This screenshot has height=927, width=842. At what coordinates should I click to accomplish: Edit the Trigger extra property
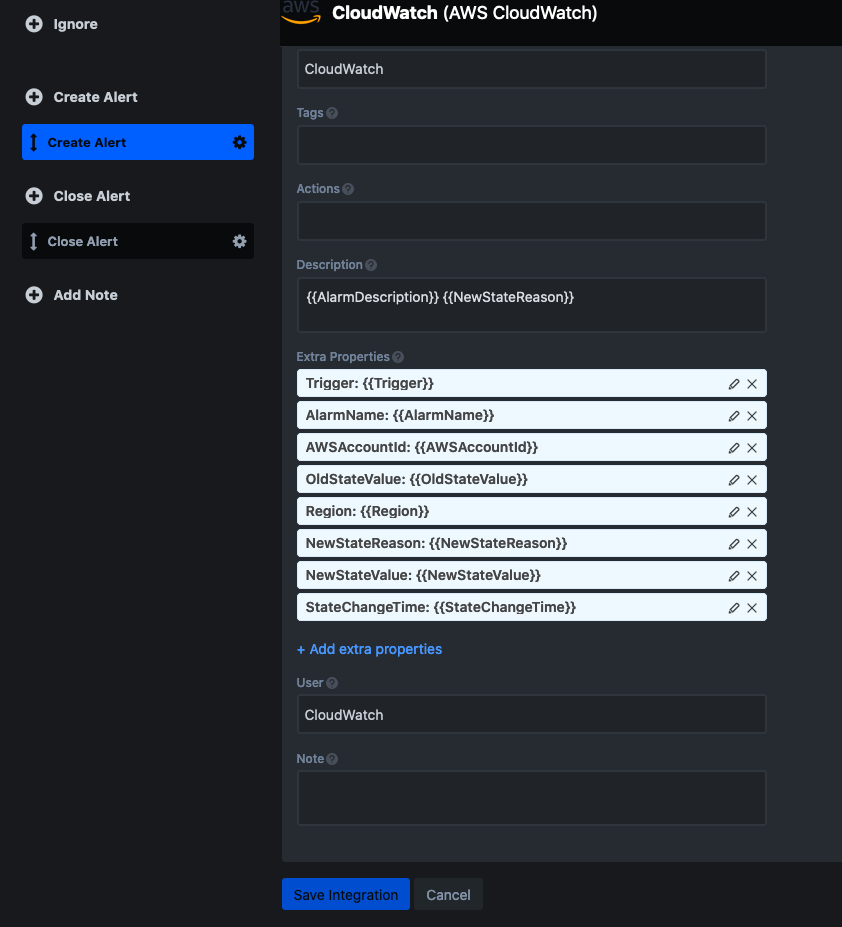click(x=734, y=384)
